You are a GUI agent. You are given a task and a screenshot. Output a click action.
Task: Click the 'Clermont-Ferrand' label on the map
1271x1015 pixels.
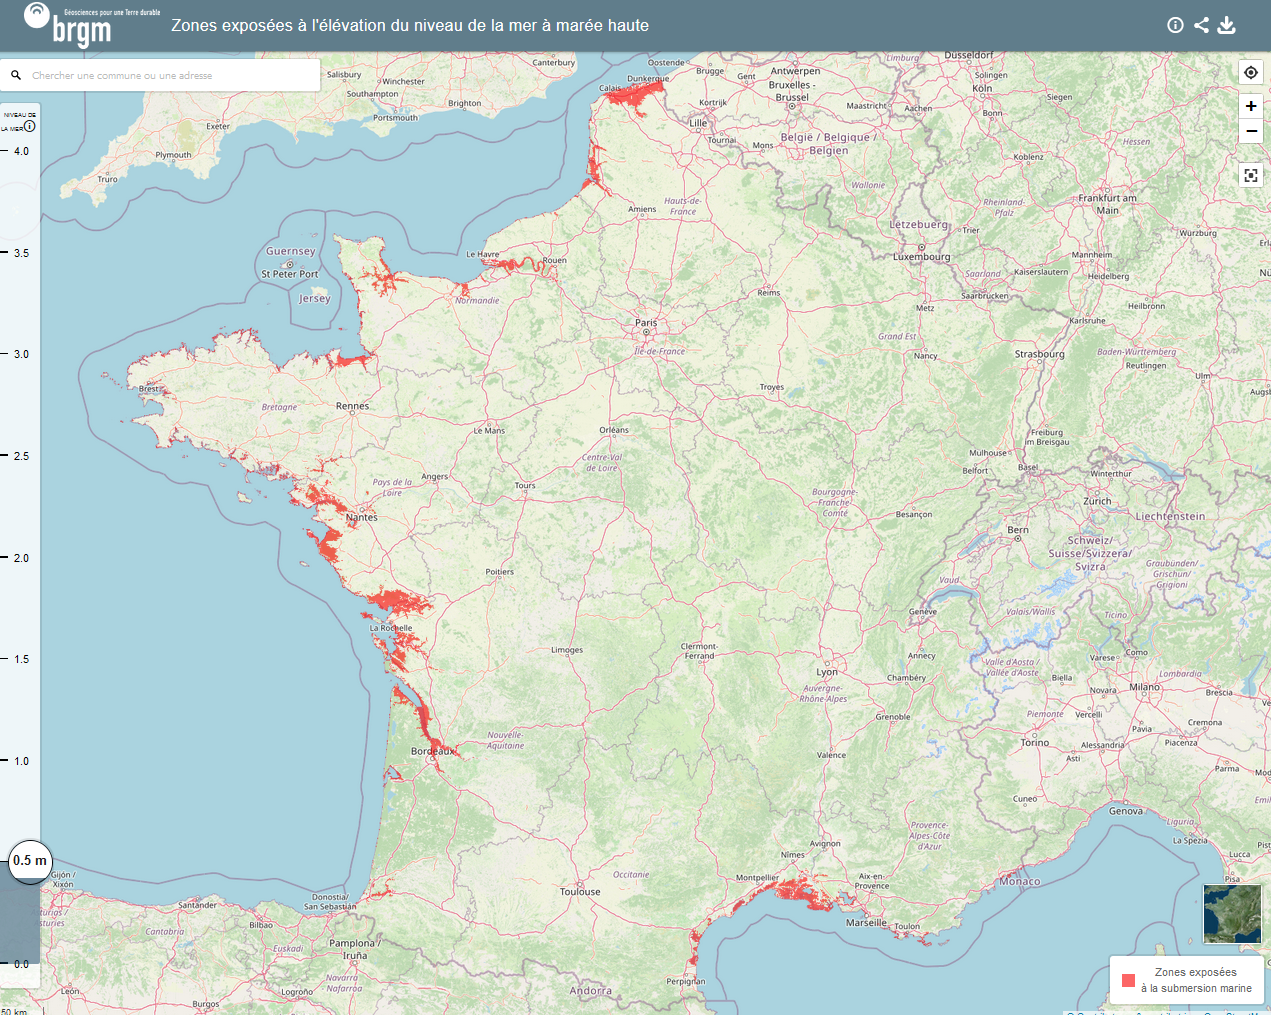tap(699, 650)
